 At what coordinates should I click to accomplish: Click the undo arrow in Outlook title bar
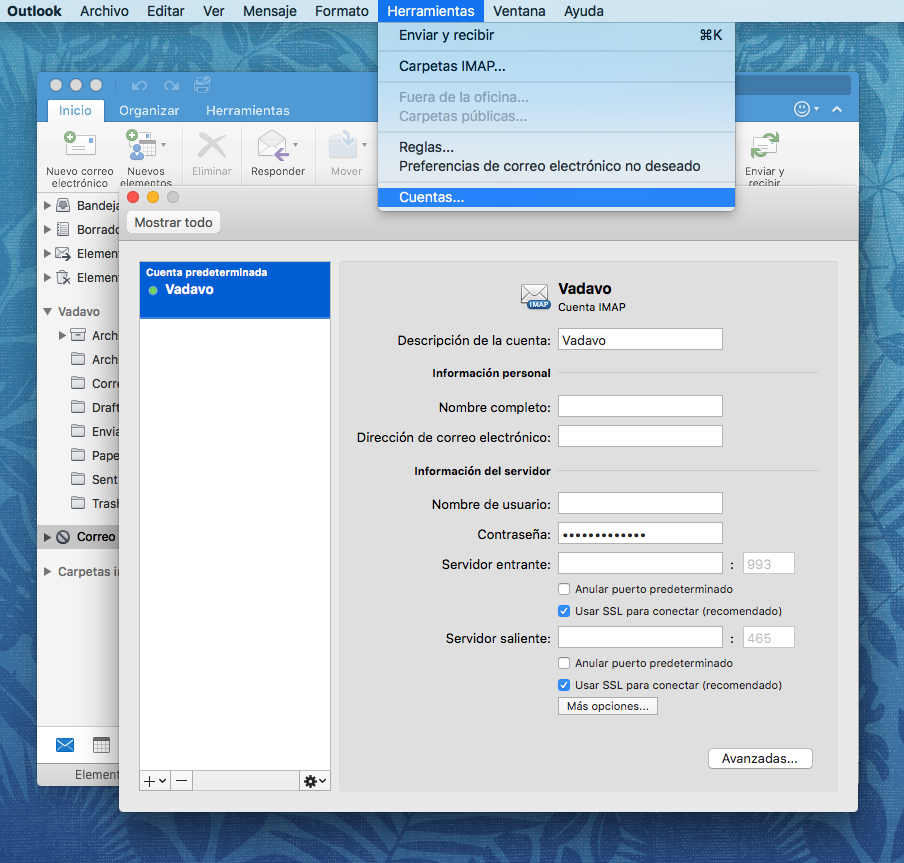point(139,86)
